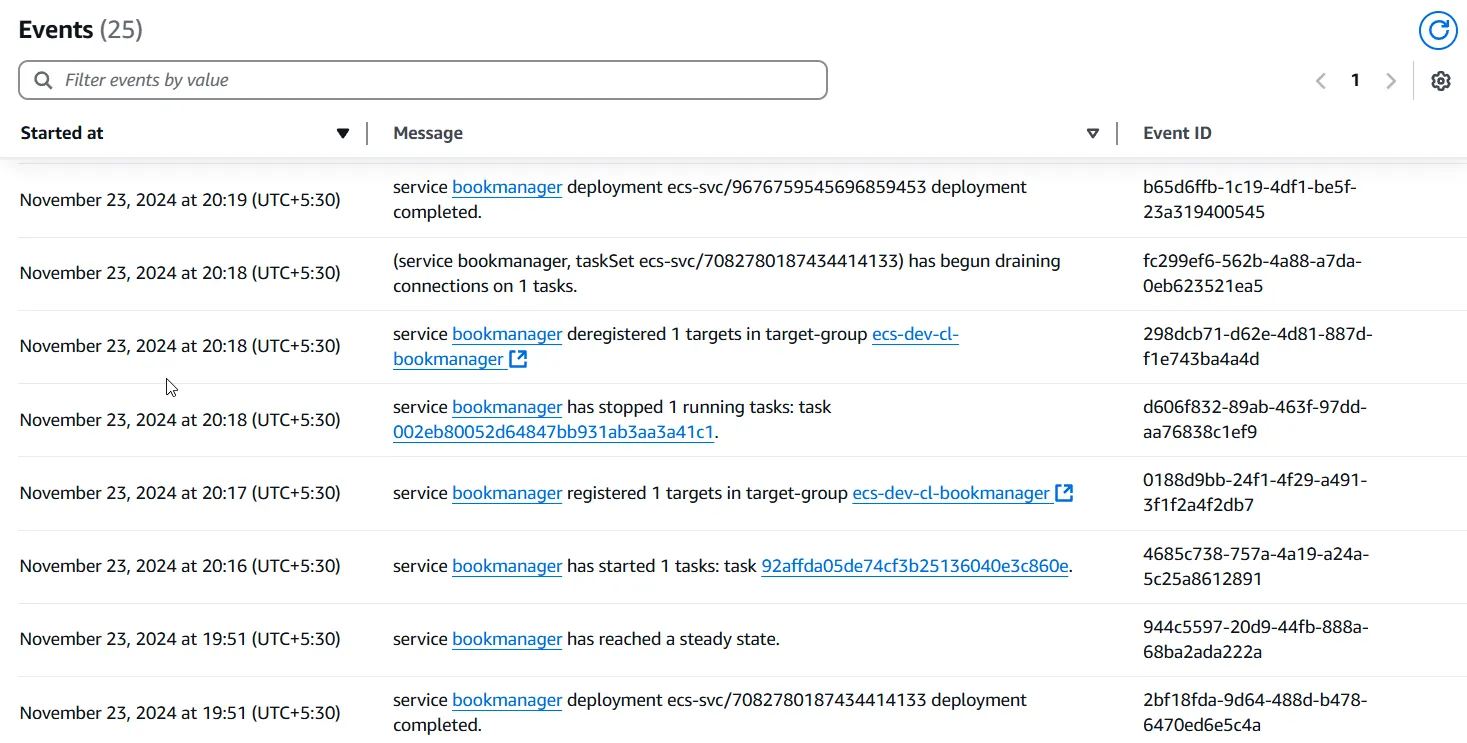This screenshot has height=743, width=1467.
Task: Click the Event ID column header
Action: pos(1177,133)
